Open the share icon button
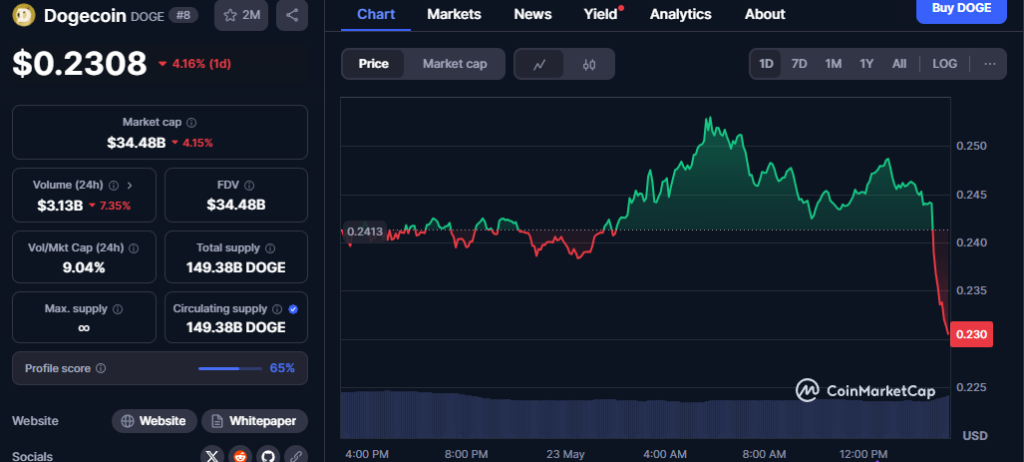This screenshot has width=1024, height=462. [x=292, y=15]
